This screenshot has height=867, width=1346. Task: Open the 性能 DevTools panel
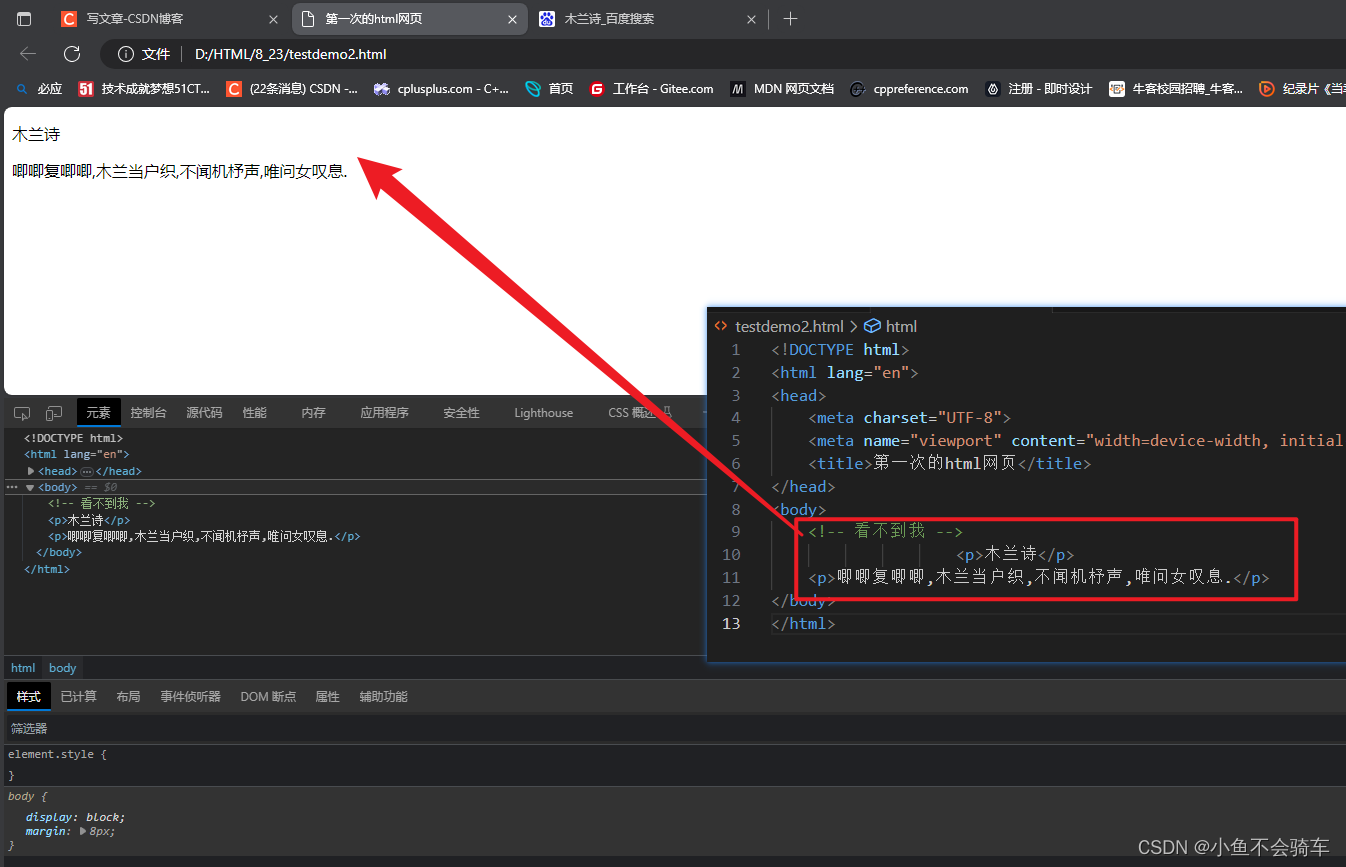tap(254, 413)
